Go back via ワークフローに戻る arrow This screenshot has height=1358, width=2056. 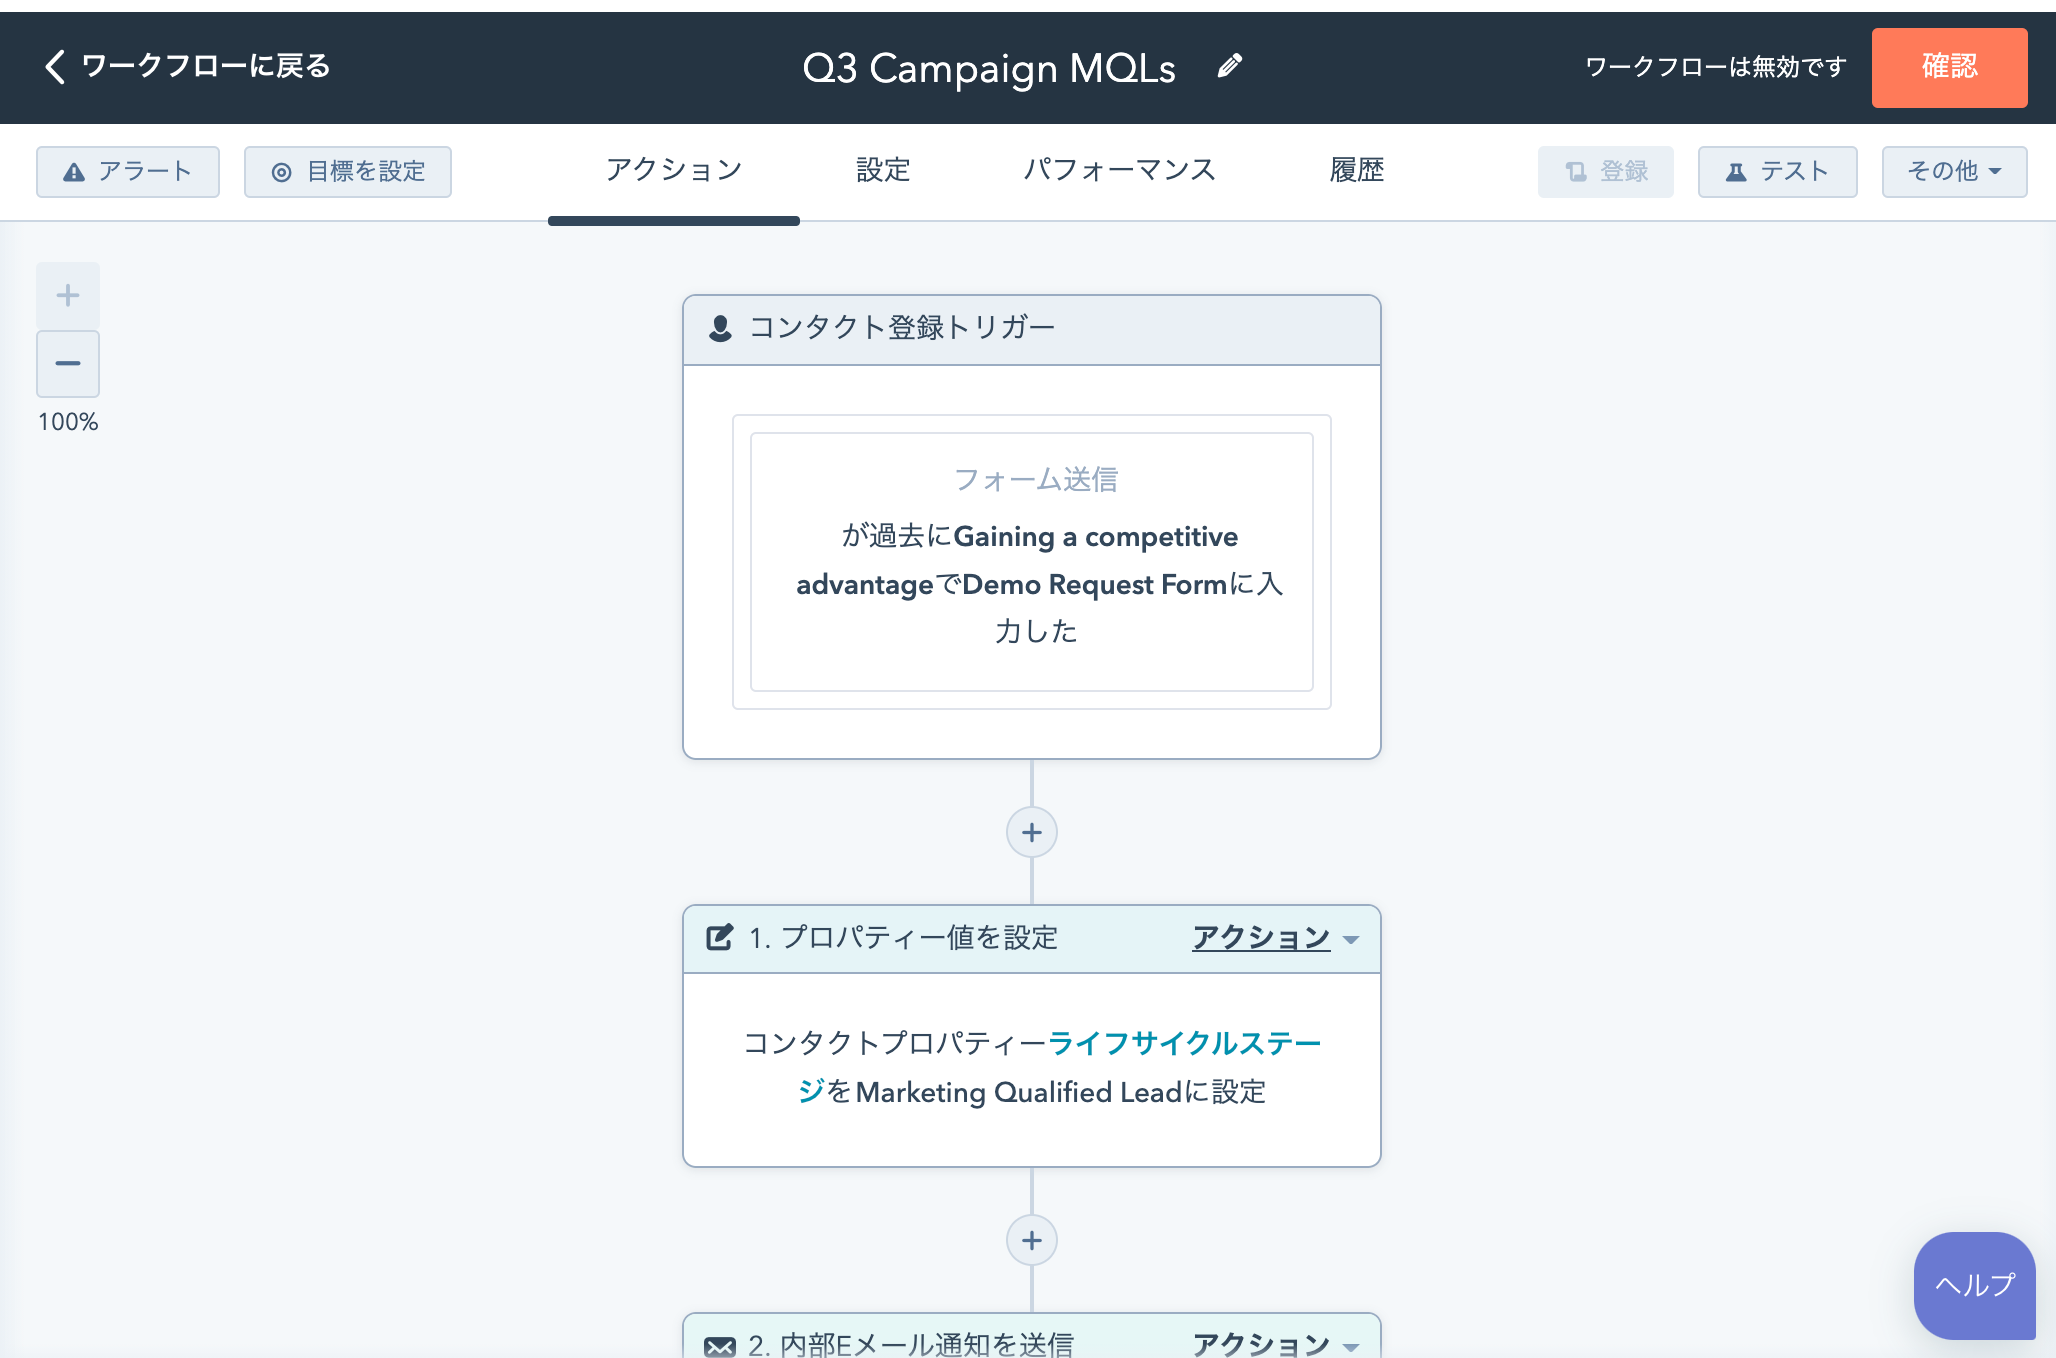(x=187, y=66)
